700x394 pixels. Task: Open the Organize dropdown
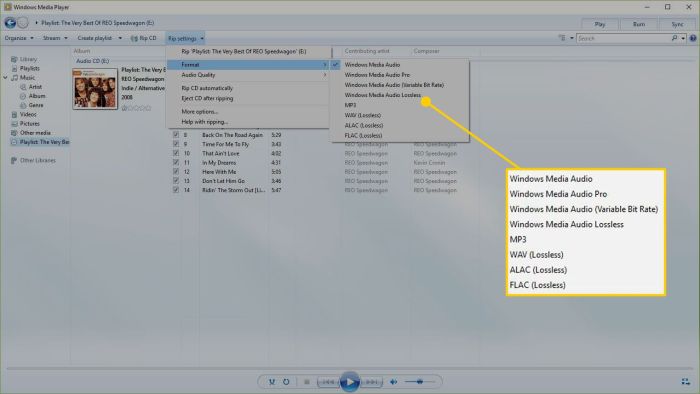coord(19,38)
